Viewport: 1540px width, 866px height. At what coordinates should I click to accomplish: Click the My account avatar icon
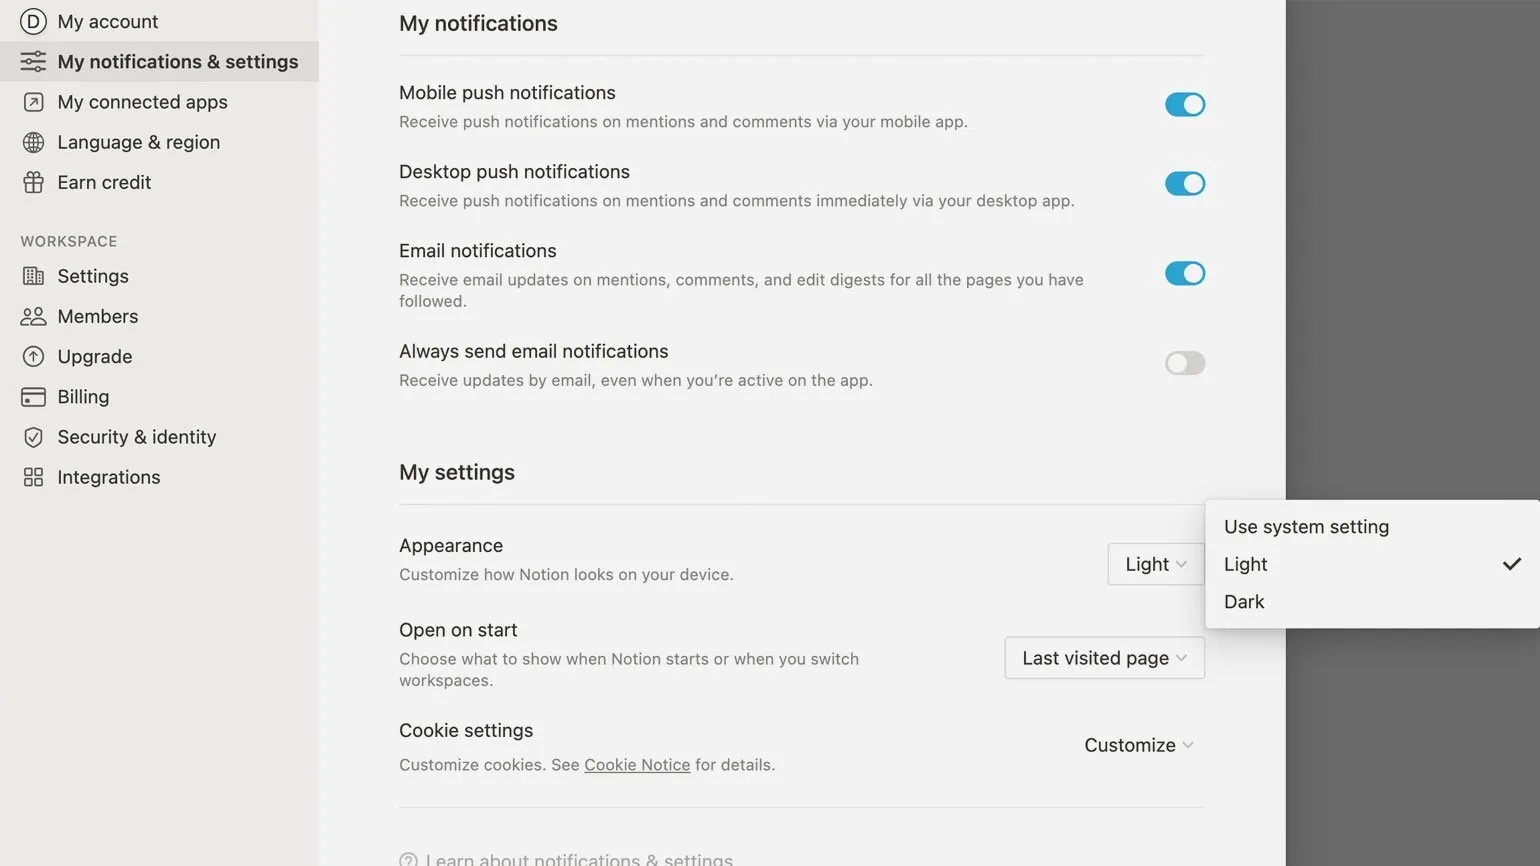point(33,21)
